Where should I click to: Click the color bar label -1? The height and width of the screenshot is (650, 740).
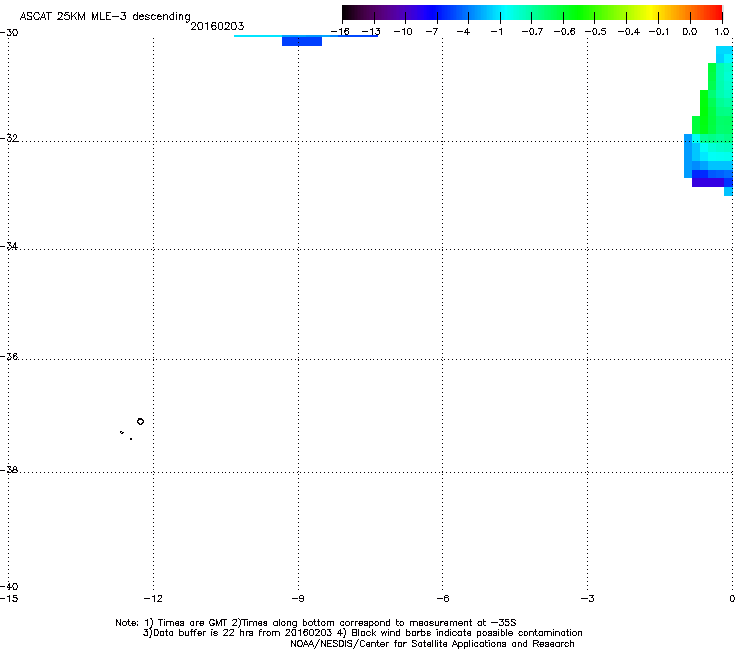[496, 32]
